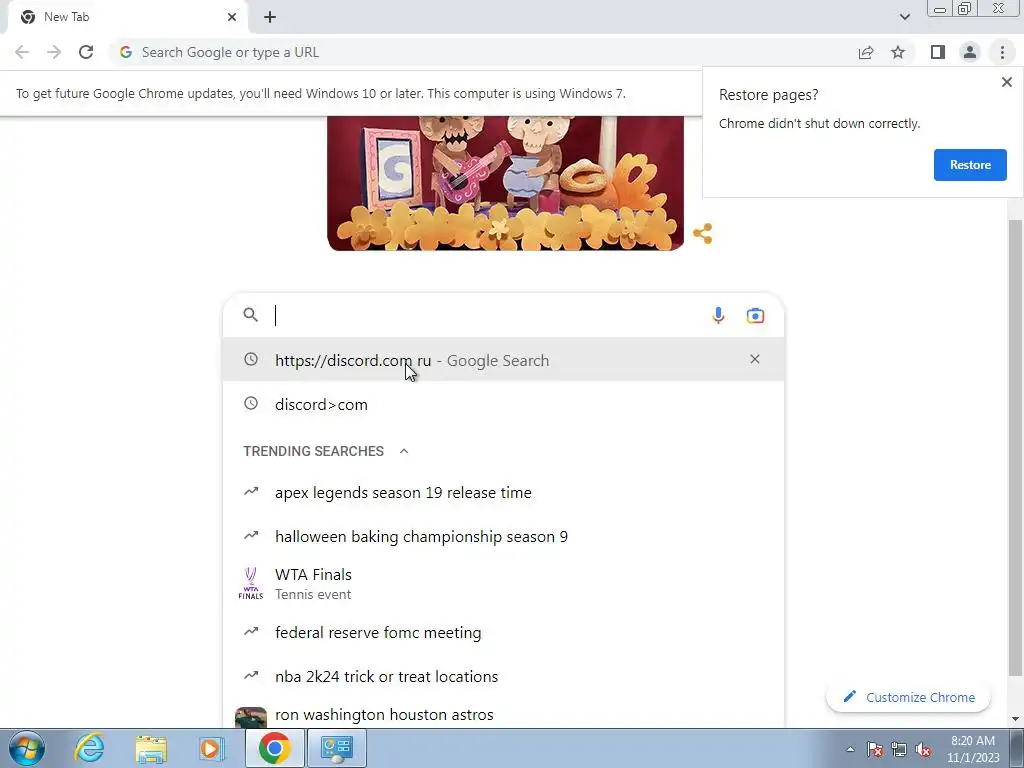Viewport: 1024px width, 768px height.
Task: Select the WTA Finals suggestion
Action: (x=503, y=584)
